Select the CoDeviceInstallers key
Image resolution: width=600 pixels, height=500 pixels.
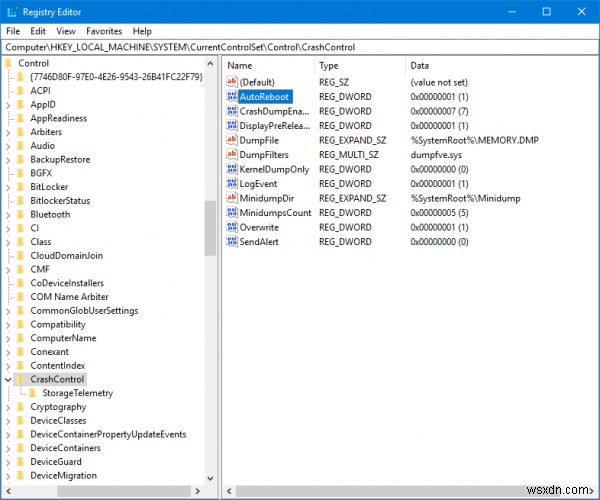click(67, 283)
